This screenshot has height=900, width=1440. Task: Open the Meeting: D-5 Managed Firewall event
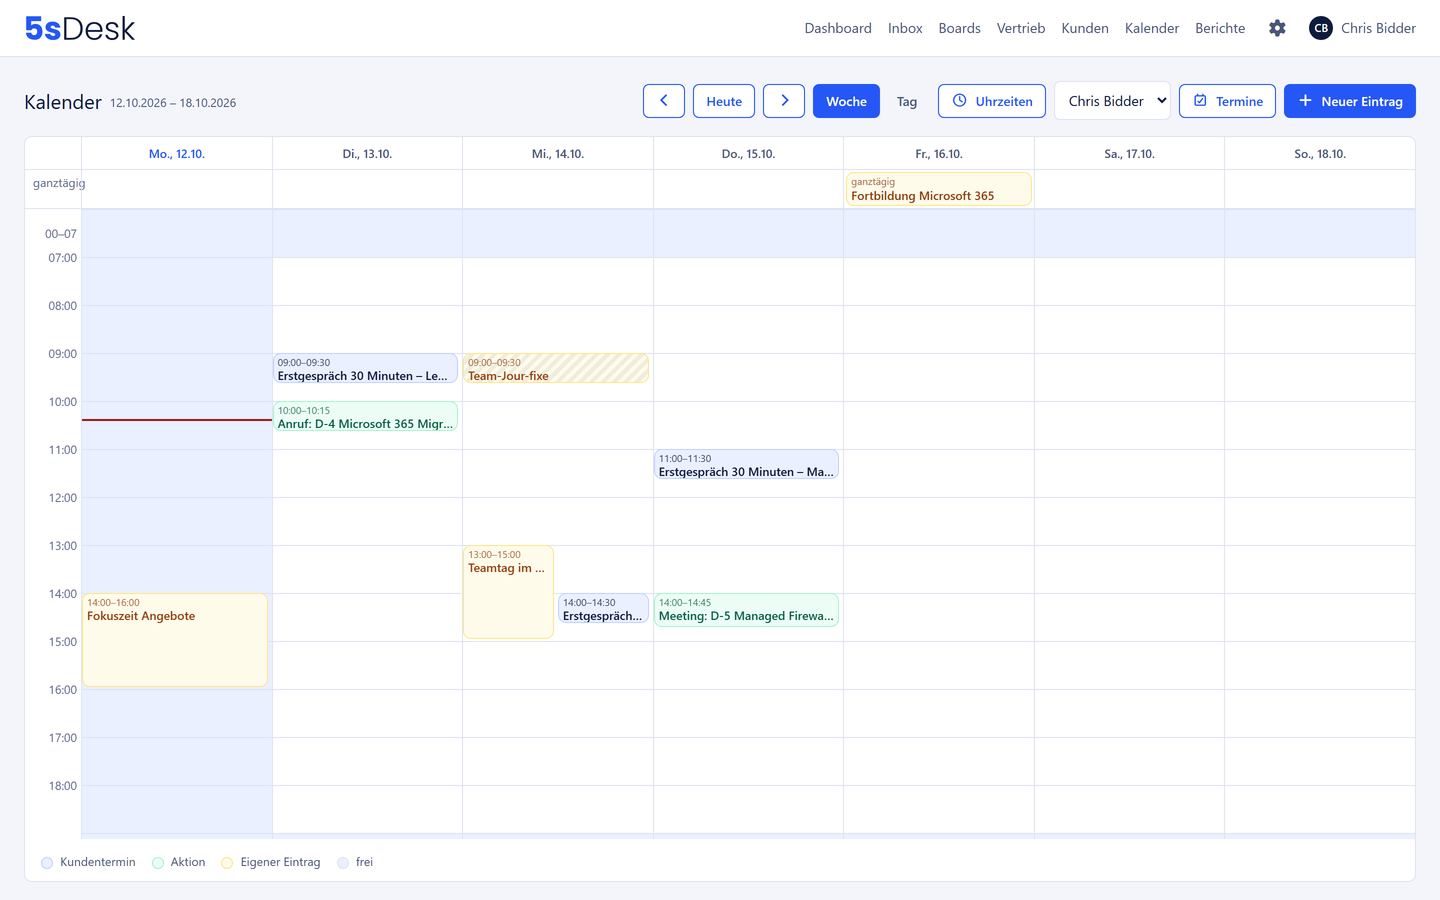pyautogui.click(x=746, y=609)
